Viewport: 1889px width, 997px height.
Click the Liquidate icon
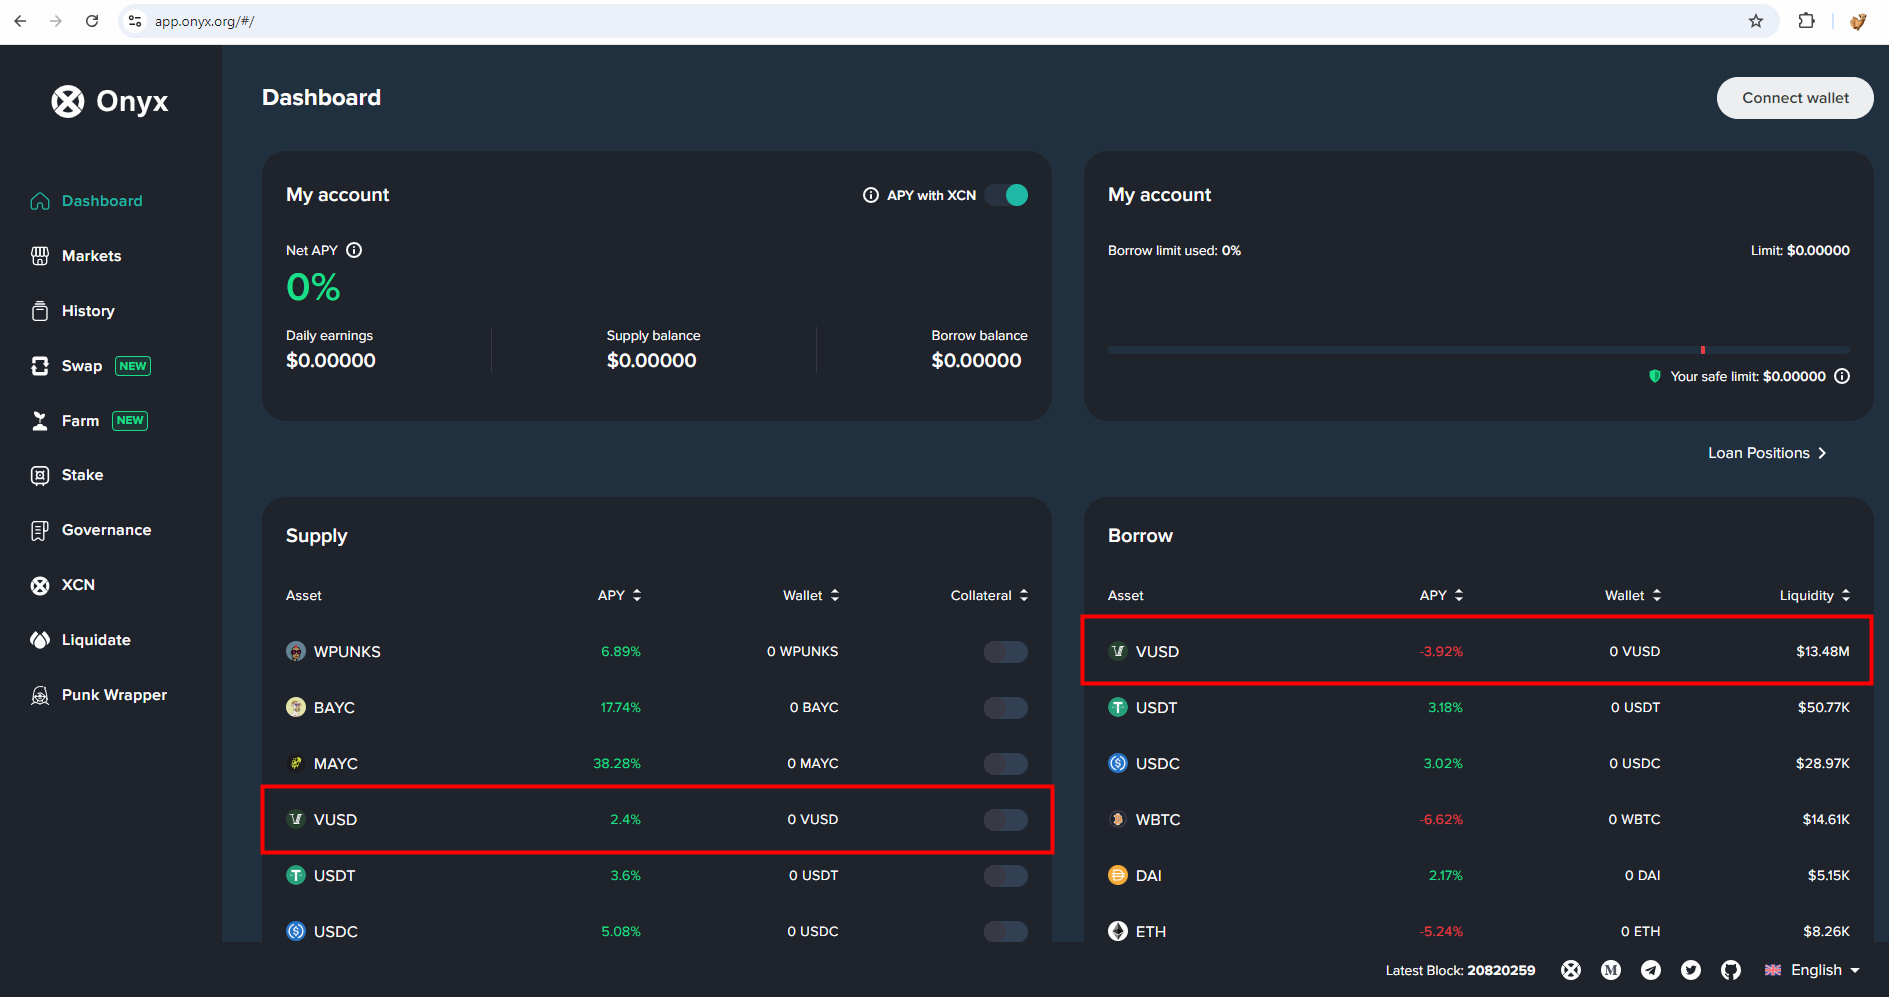[40, 639]
